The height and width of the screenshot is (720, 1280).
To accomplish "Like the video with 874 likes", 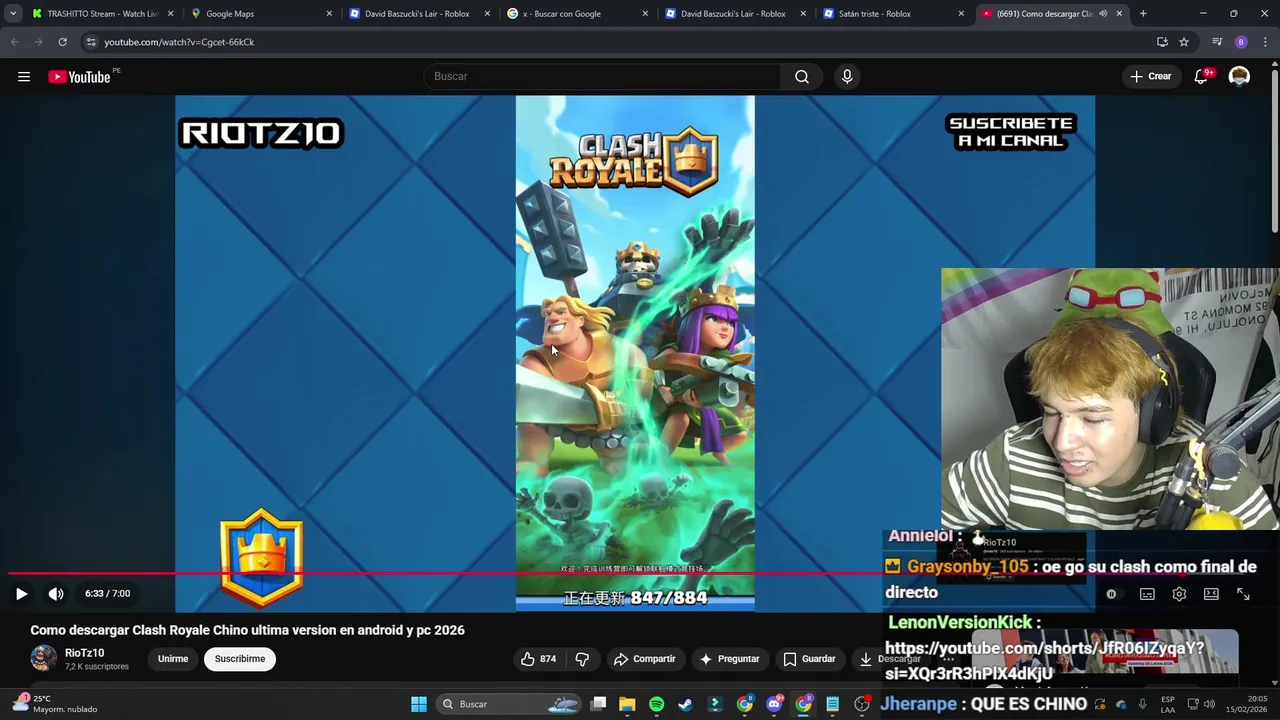I will 538,659.
